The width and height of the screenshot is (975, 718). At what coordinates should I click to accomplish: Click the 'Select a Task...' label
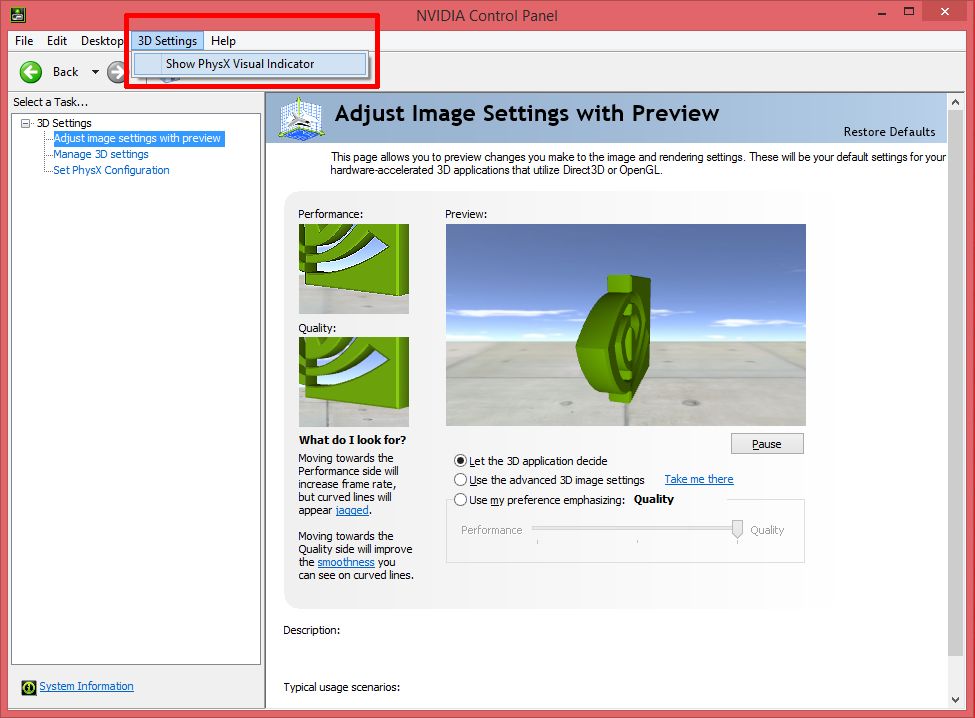[x=50, y=102]
